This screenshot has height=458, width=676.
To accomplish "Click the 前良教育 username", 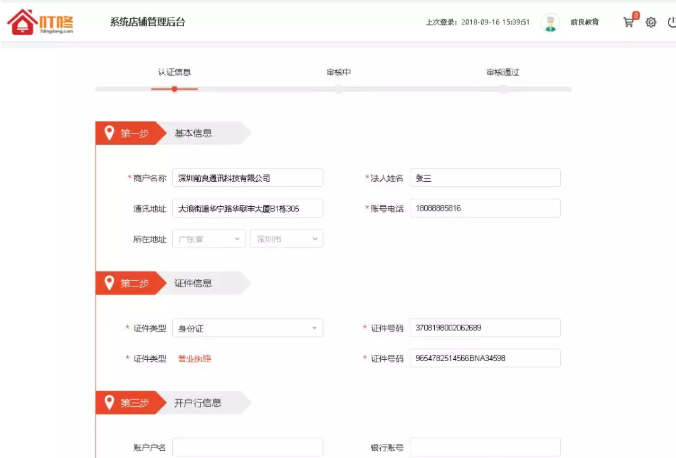I will 585,22.
